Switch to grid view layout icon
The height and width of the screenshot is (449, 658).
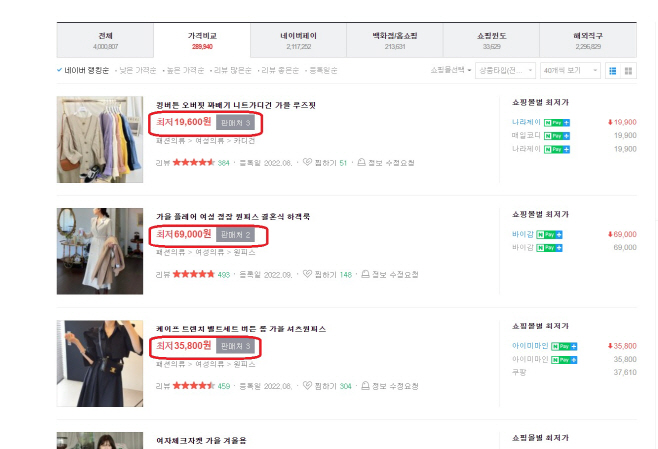[628, 70]
